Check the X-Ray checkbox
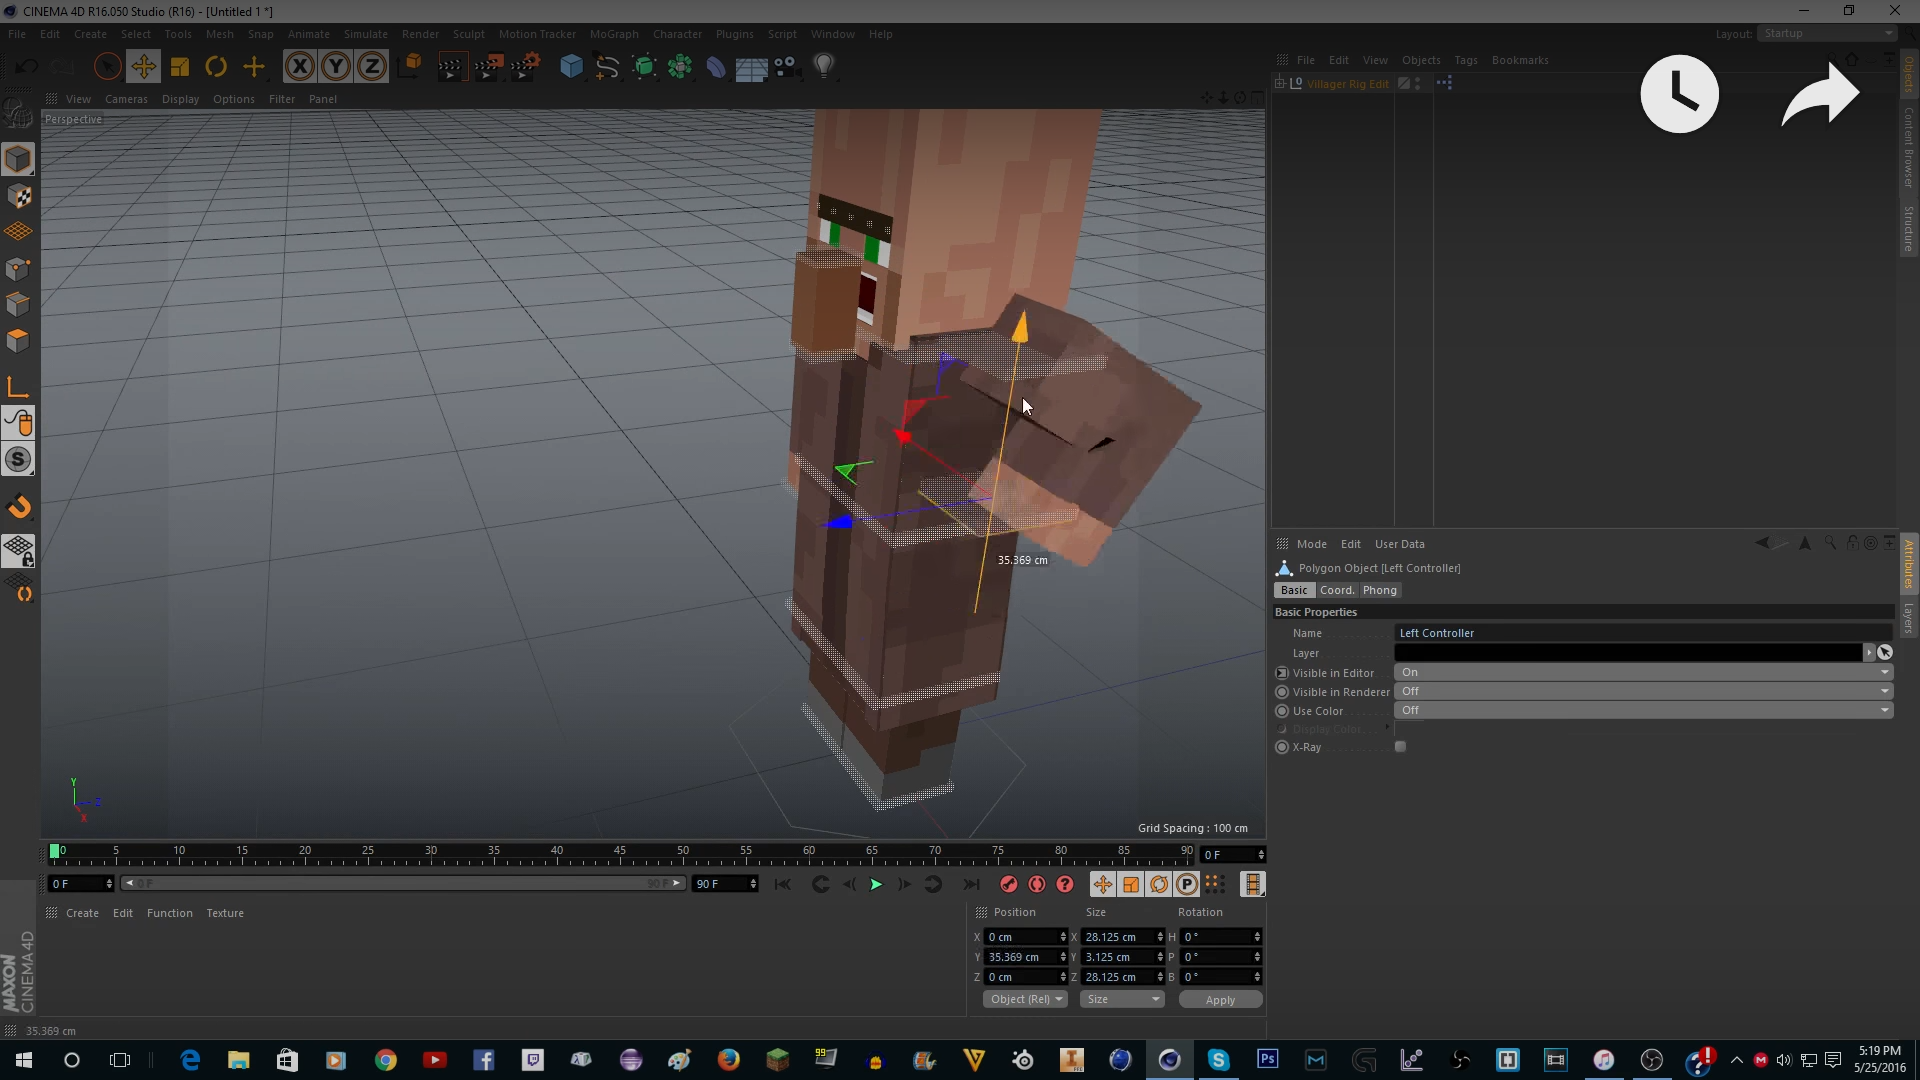Image resolution: width=1920 pixels, height=1080 pixels. tap(1400, 747)
